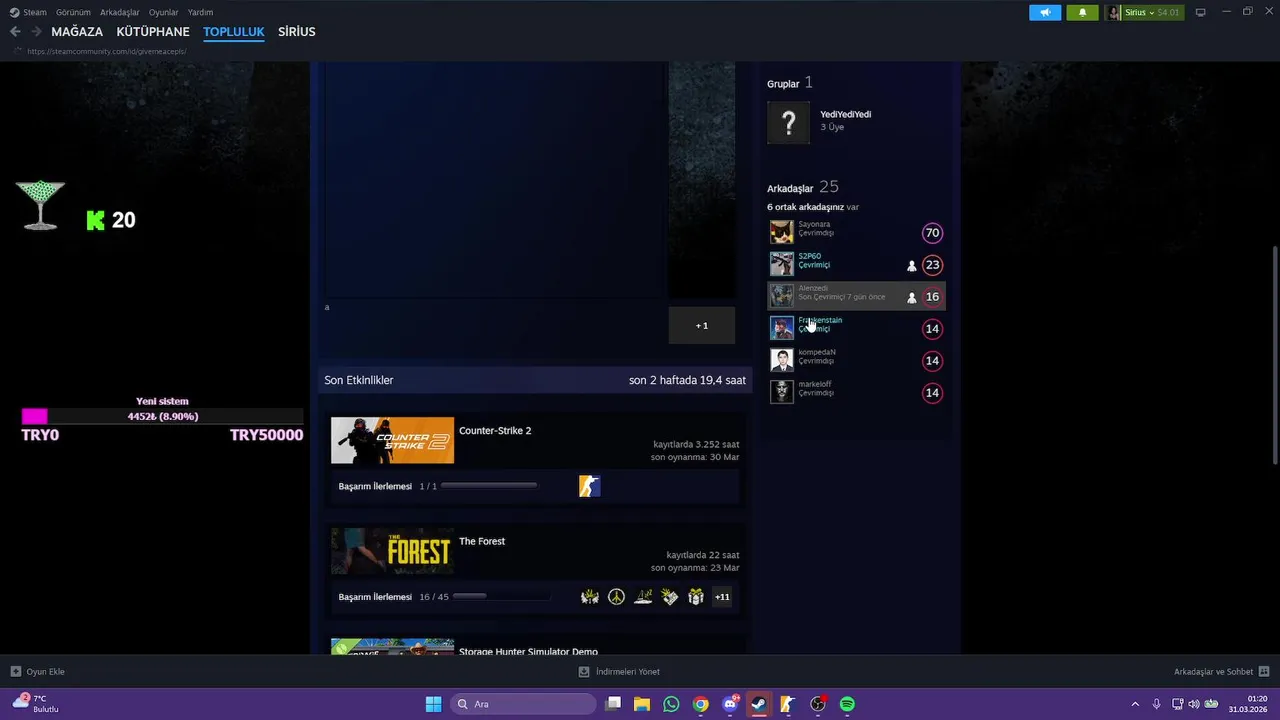Open markeloff's friend entry

click(x=856, y=392)
